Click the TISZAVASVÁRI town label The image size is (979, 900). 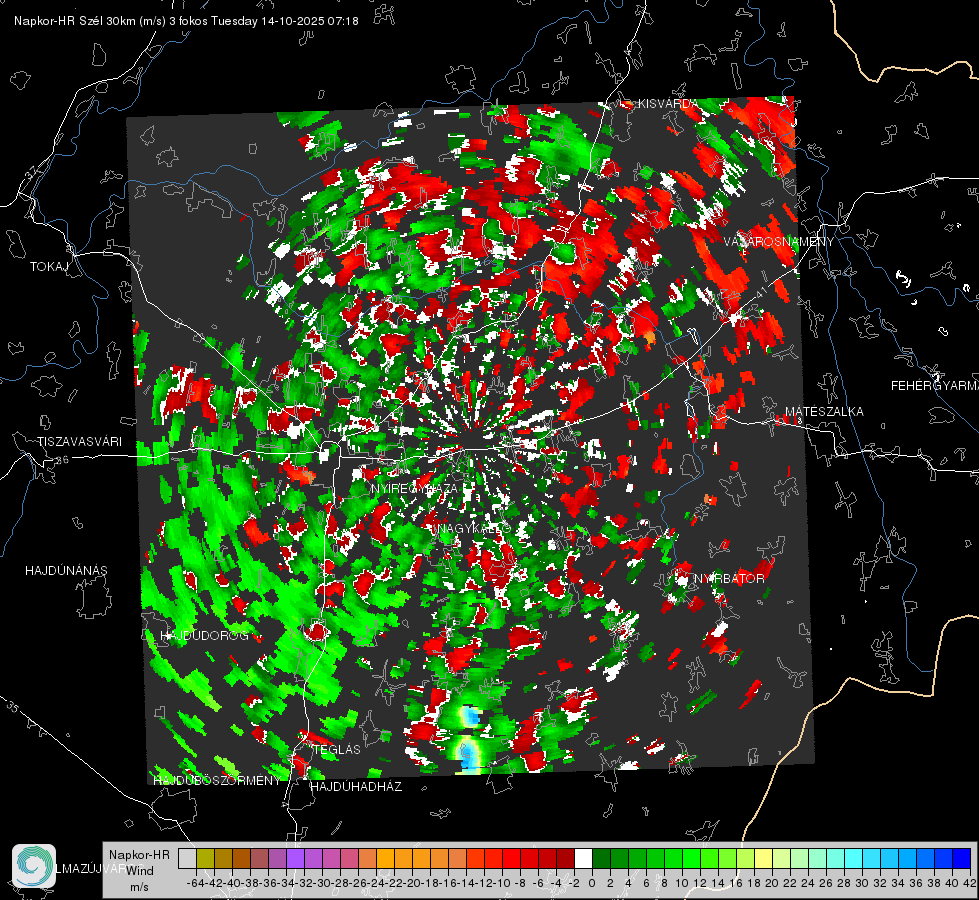[x=79, y=442]
